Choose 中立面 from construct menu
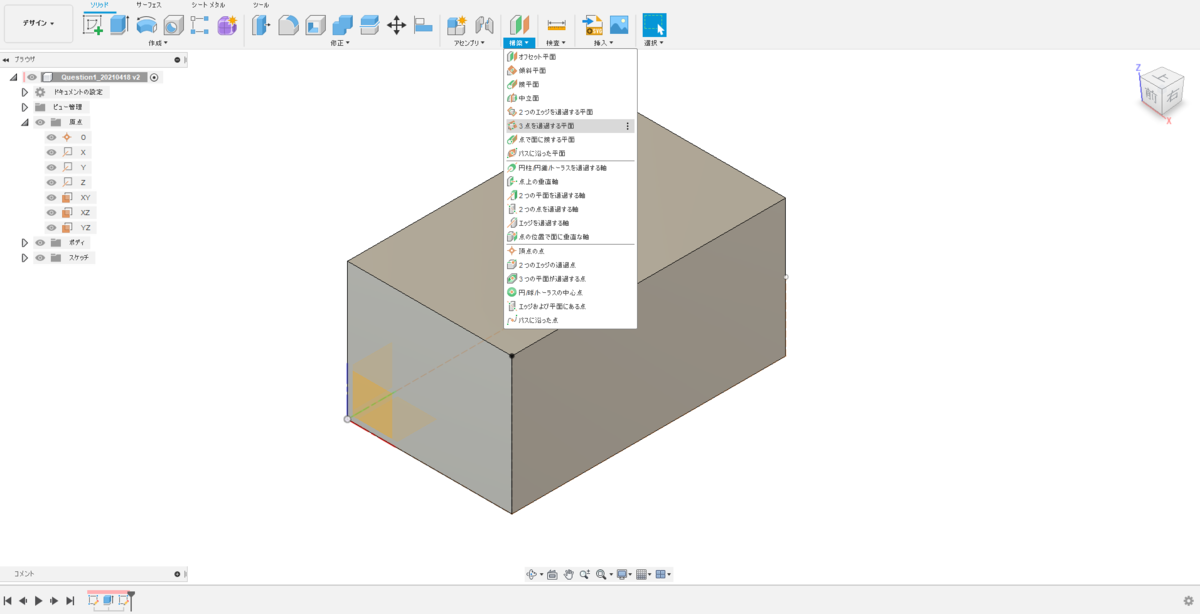1200x614 pixels. pos(570,98)
